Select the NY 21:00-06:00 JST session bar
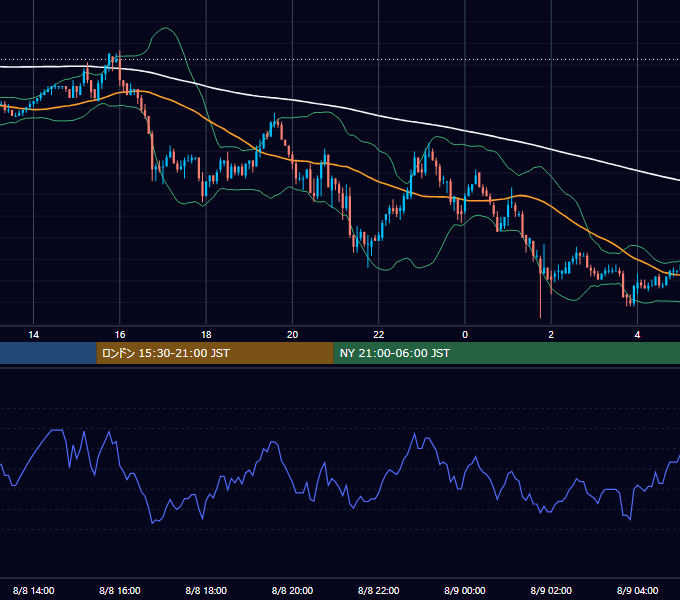Image resolution: width=680 pixels, height=600 pixels. [x=507, y=353]
